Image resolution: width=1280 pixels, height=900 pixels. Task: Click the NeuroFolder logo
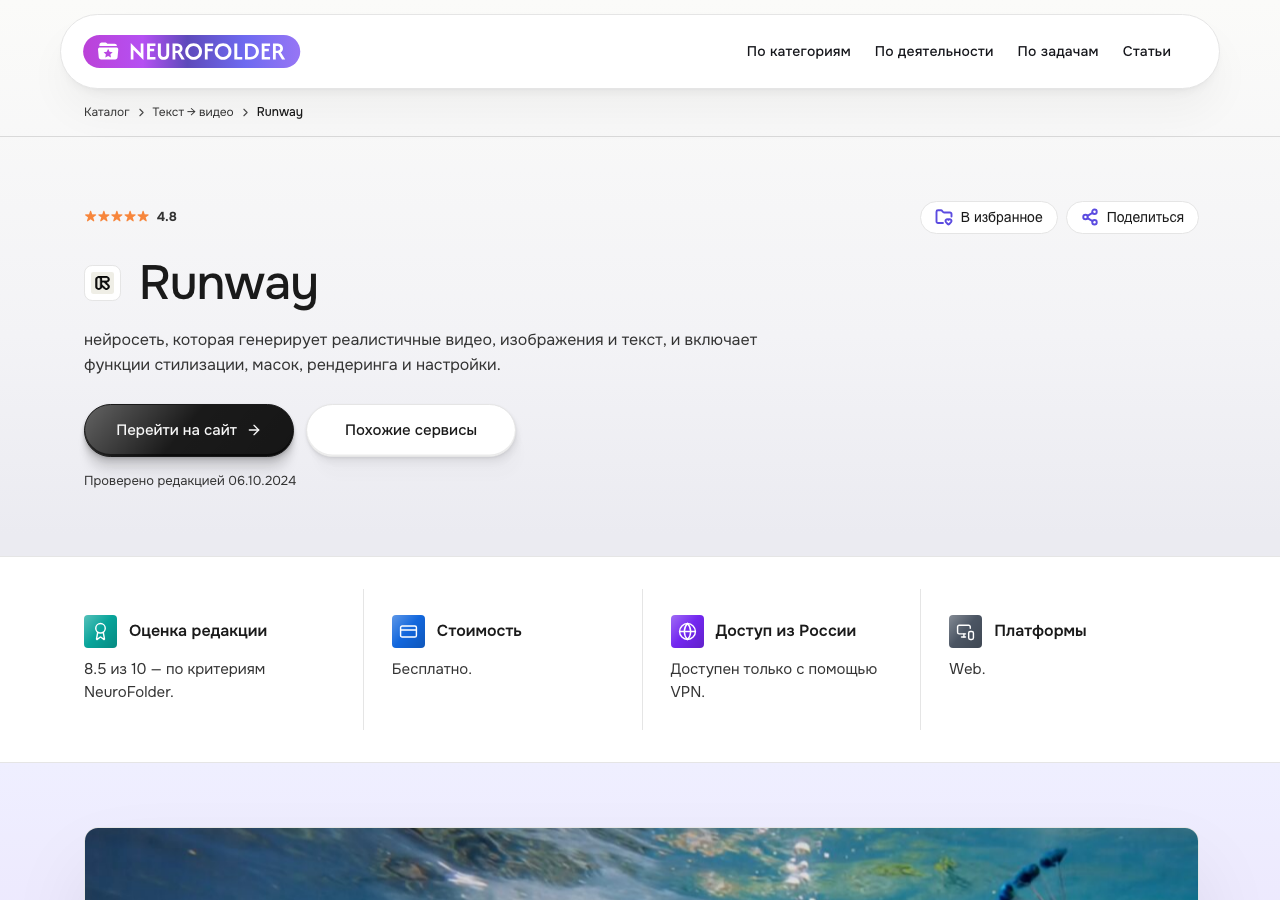(191, 51)
